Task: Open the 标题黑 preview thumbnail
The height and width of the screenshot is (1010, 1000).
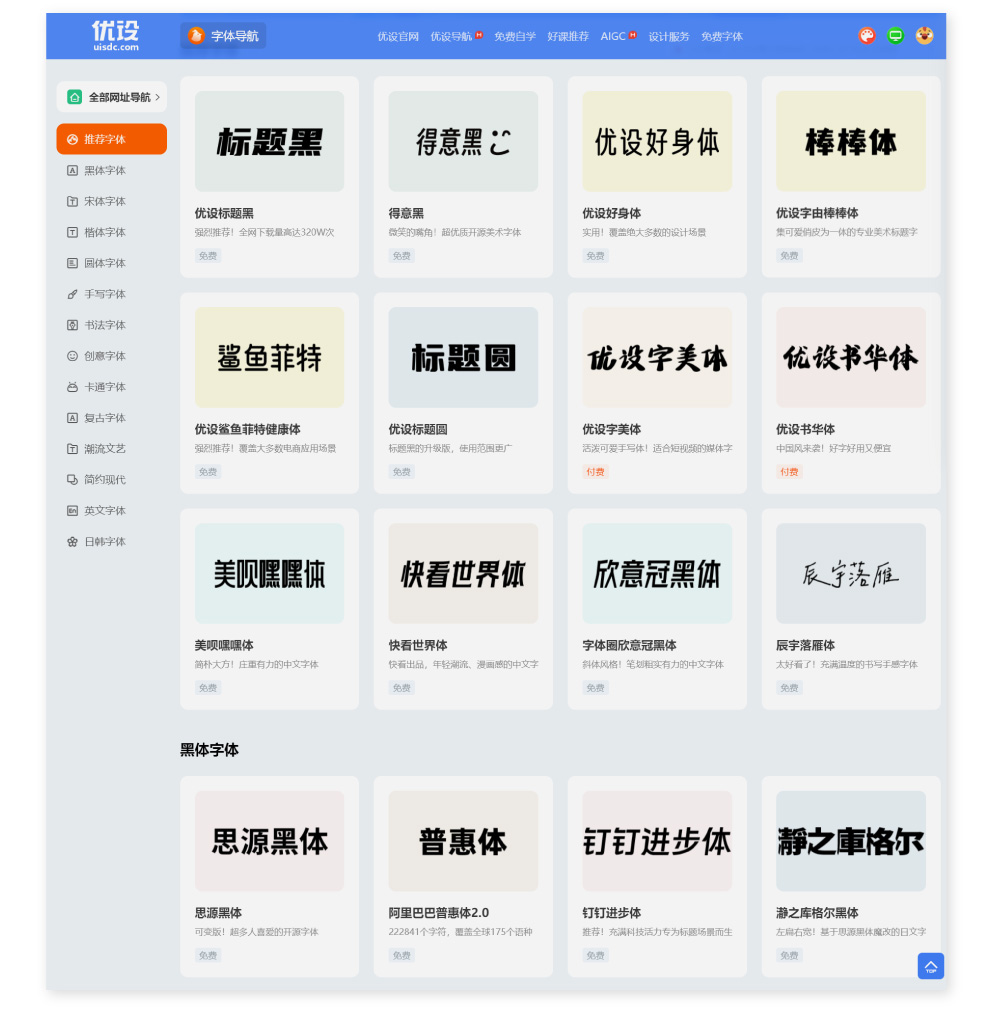Action: (x=269, y=141)
